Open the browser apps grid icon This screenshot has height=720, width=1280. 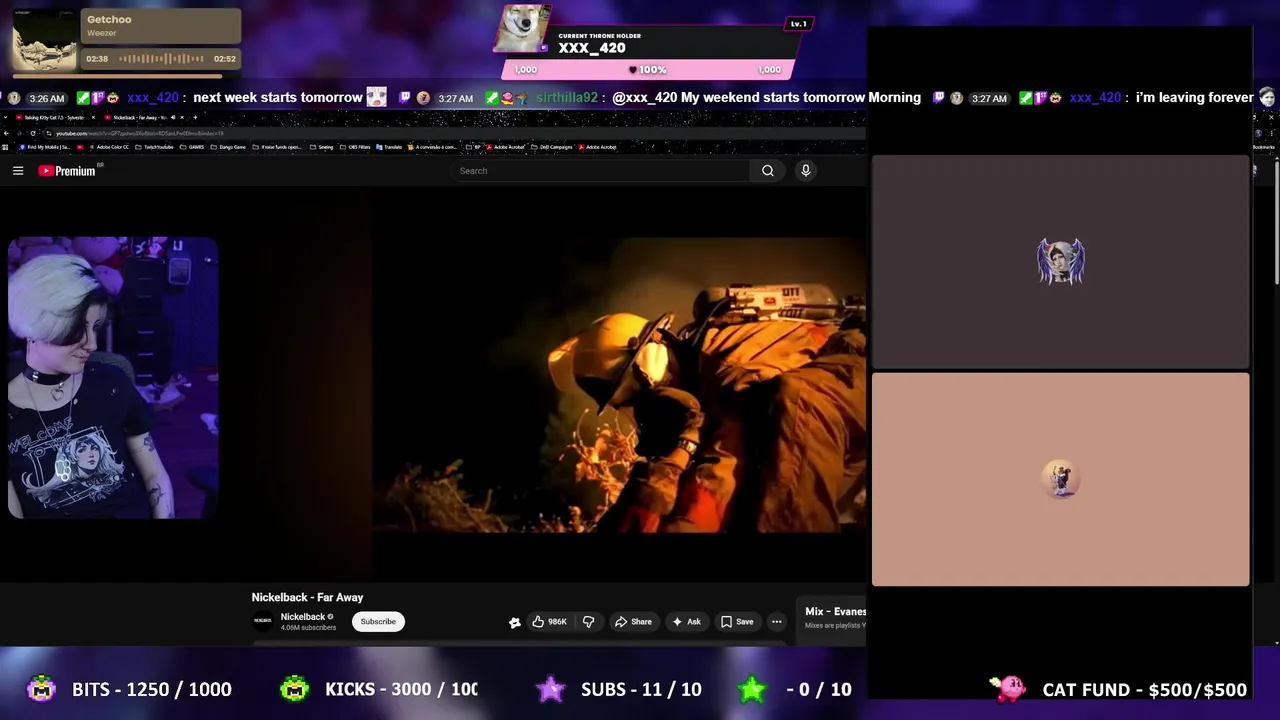pyautogui.click(x=6, y=147)
